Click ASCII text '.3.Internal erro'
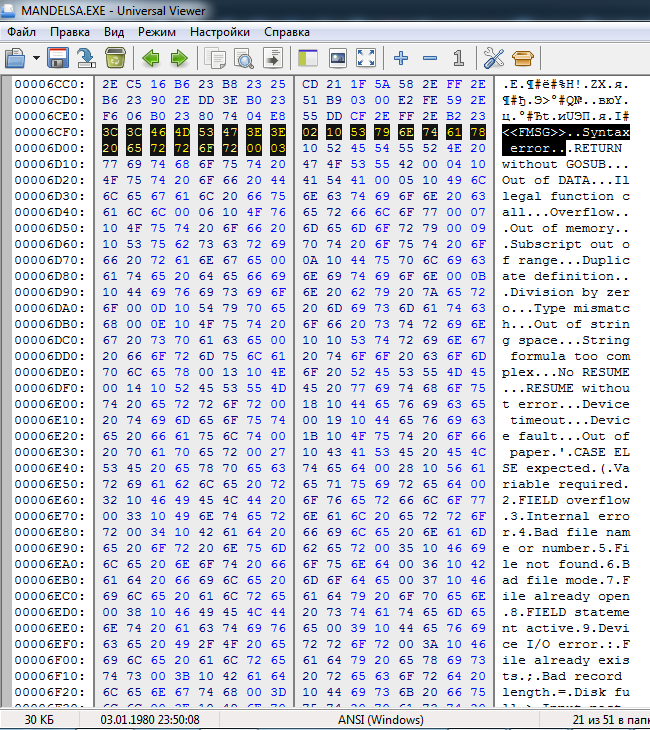650x730 pixels. point(566,516)
